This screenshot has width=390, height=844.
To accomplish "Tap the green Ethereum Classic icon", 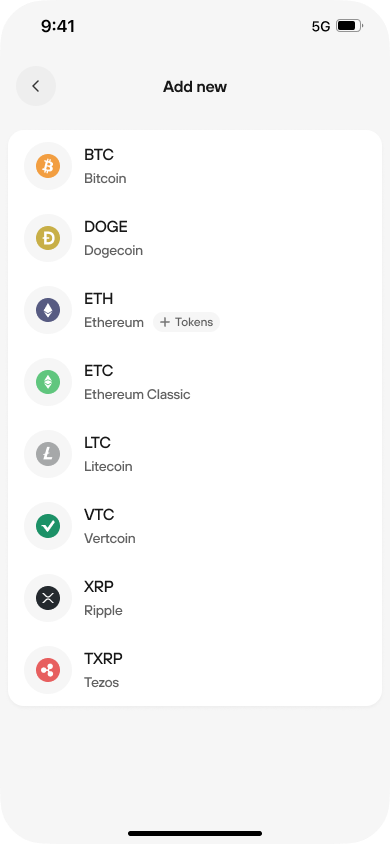I will [48, 382].
